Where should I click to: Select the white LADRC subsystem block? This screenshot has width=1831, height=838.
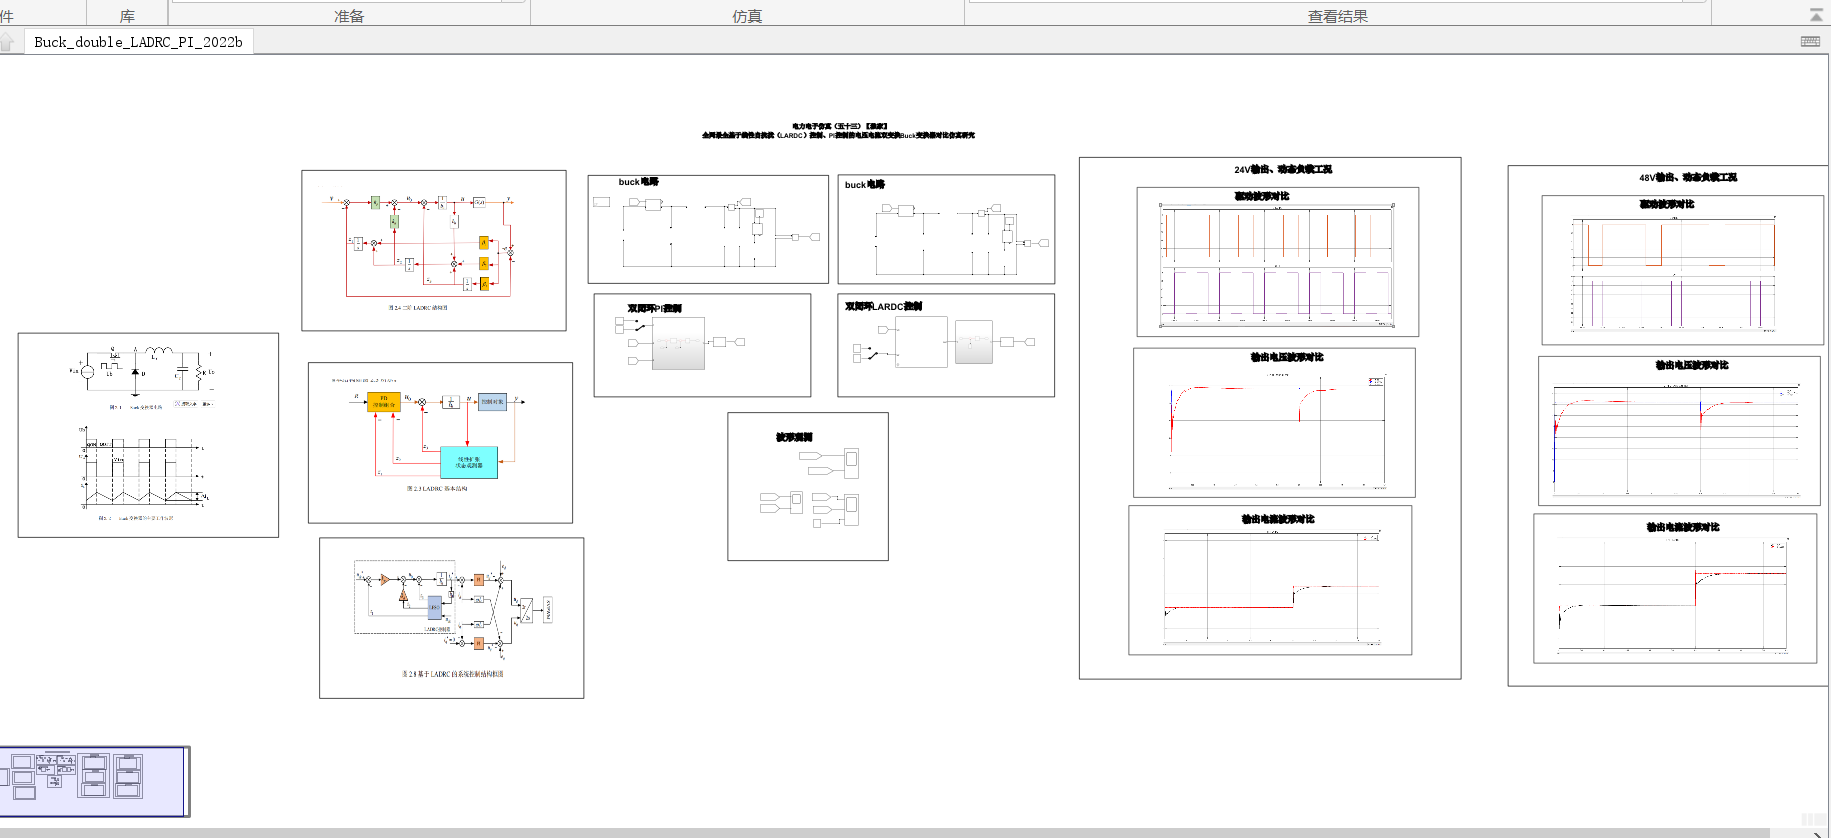pyautogui.click(x=921, y=343)
